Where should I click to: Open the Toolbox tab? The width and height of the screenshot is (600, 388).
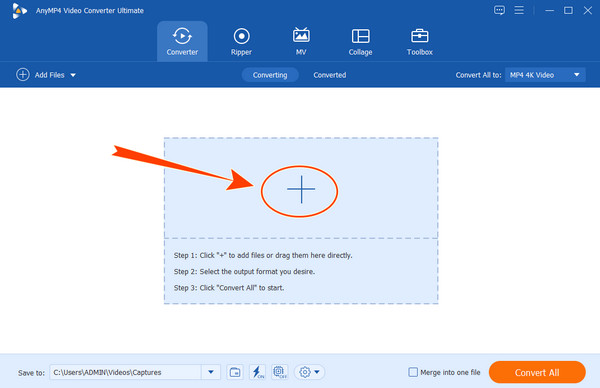coord(420,41)
